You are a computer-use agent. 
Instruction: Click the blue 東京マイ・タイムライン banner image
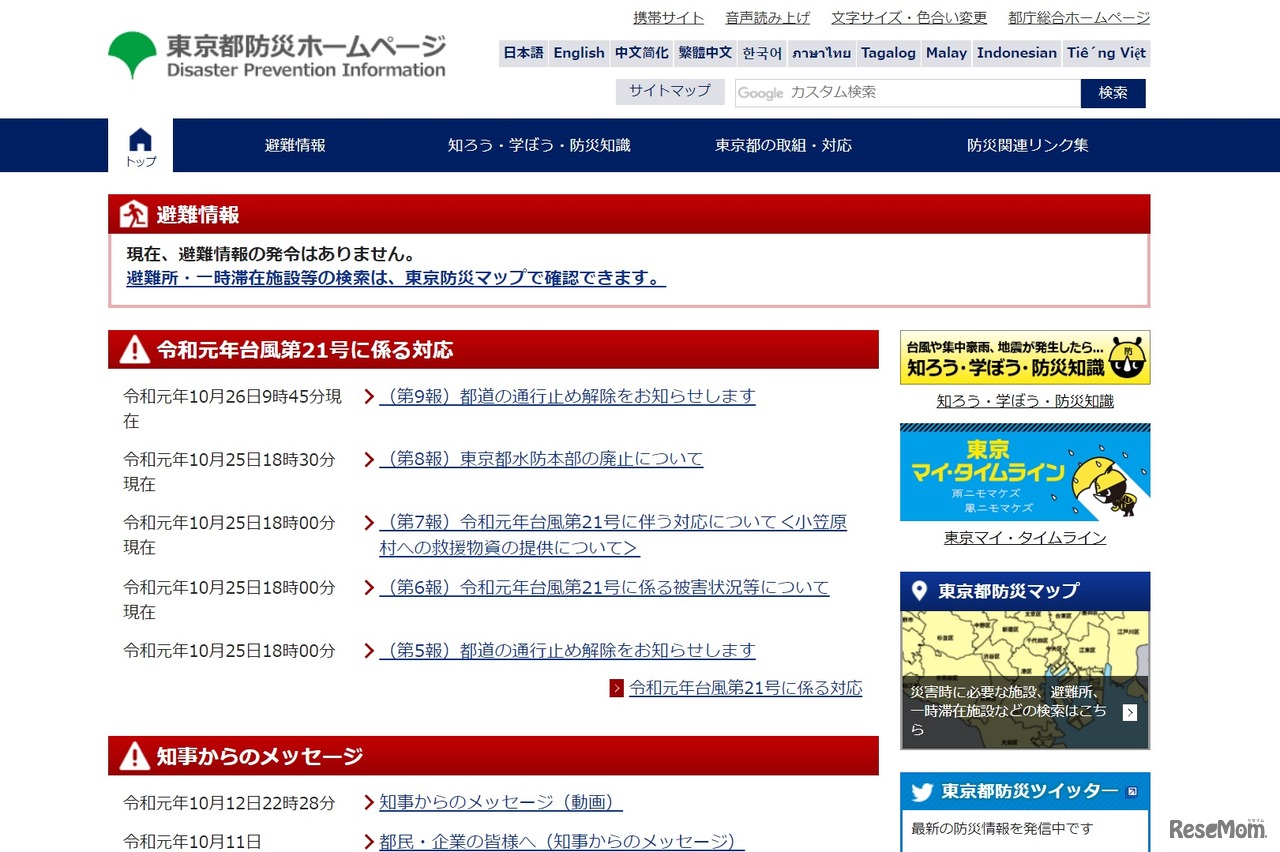pyautogui.click(x=1025, y=472)
